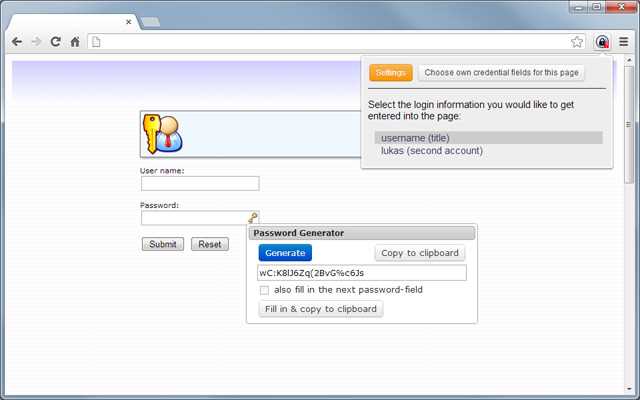Focus the Password input field
Viewport: 640px width, 400px height.
200,218
